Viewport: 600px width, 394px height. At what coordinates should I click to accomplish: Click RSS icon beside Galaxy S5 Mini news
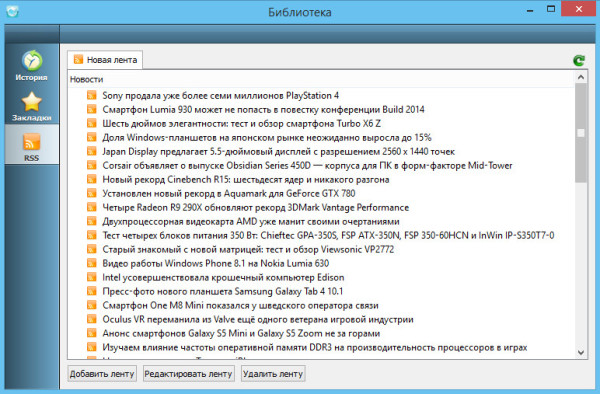click(x=91, y=333)
